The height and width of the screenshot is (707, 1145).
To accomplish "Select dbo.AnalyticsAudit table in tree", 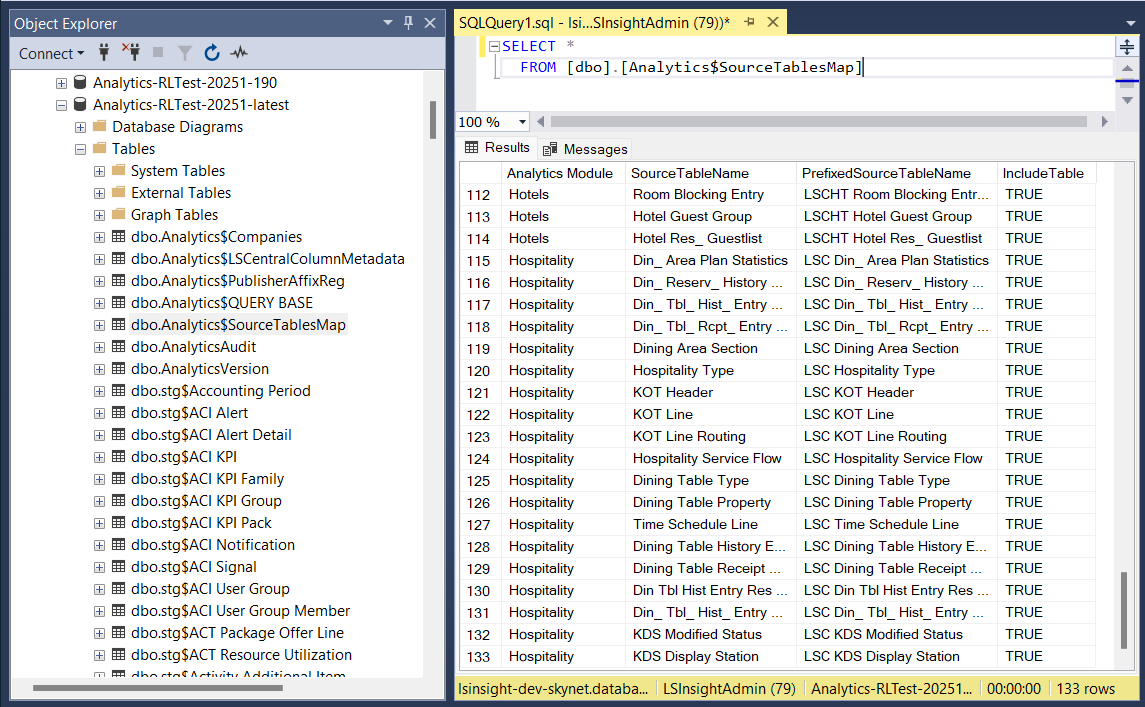I will tap(193, 347).
